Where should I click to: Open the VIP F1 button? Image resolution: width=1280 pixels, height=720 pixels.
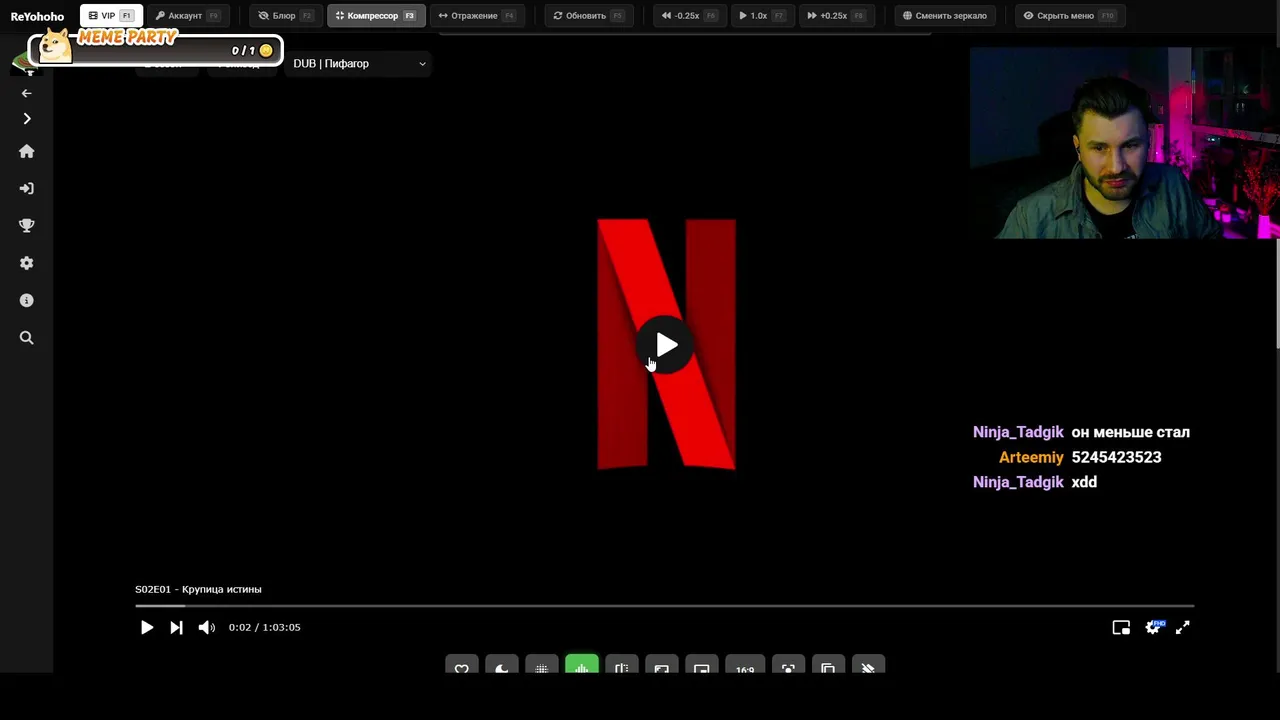tap(111, 16)
